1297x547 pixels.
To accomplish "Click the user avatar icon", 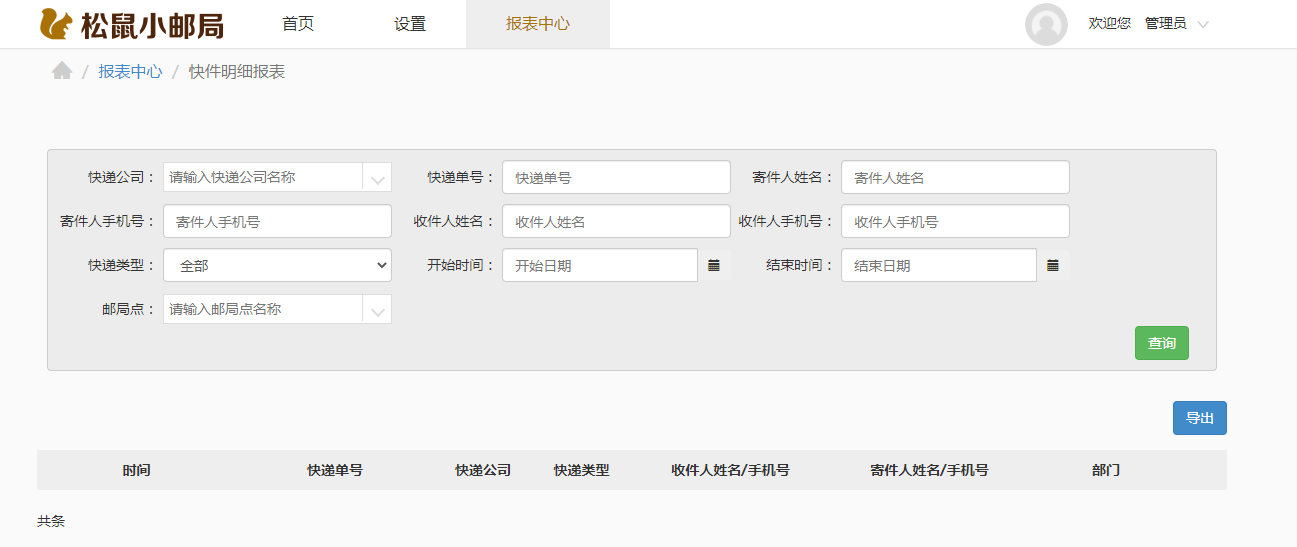I will pyautogui.click(x=1046, y=24).
